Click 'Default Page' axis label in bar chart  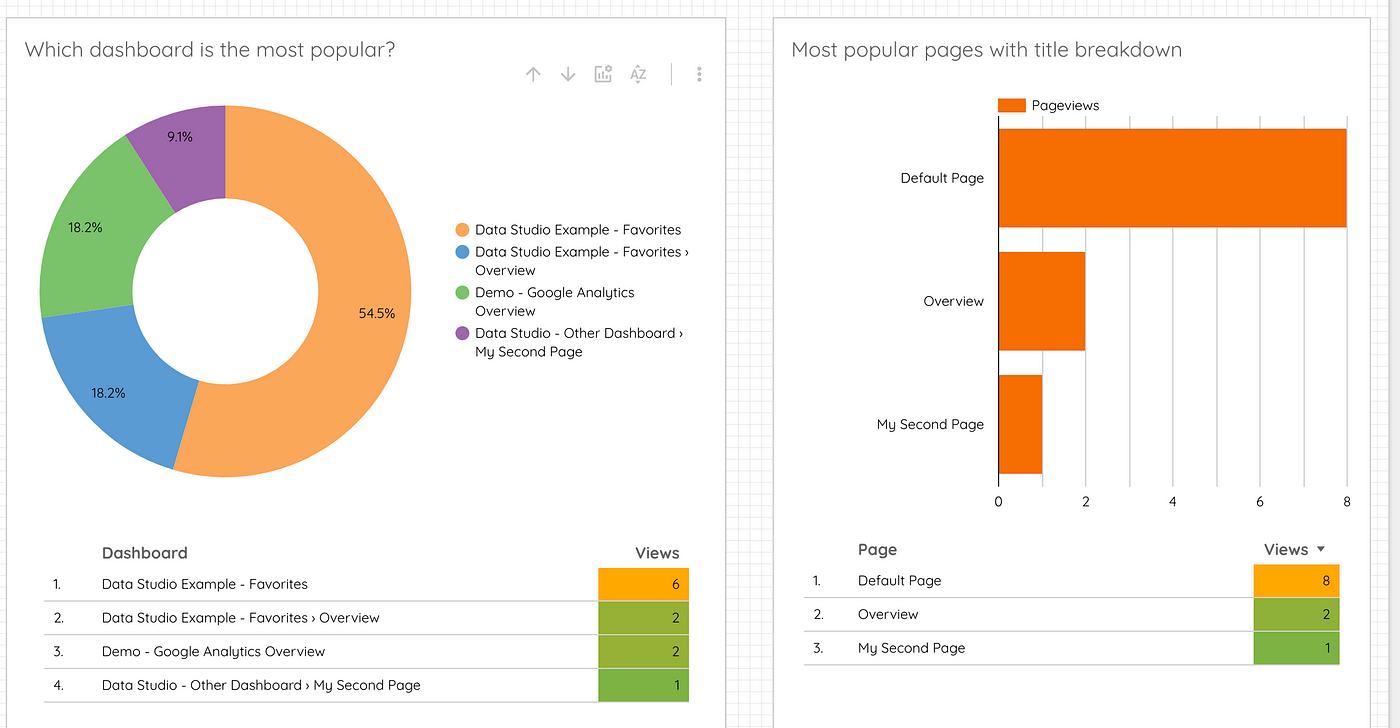click(942, 178)
